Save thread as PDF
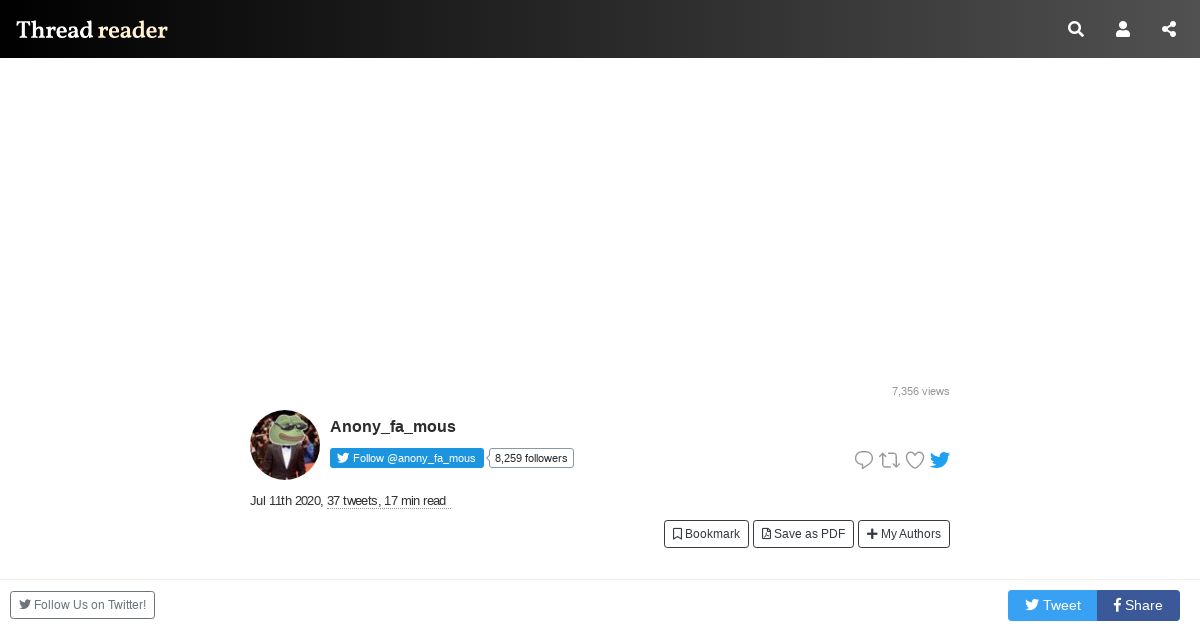The height and width of the screenshot is (630, 1200). pos(803,534)
